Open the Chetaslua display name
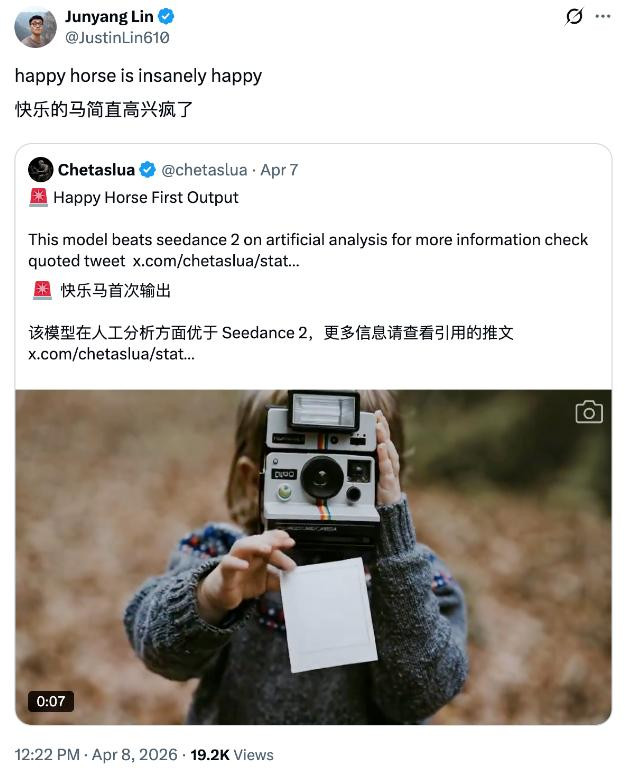 point(96,170)
